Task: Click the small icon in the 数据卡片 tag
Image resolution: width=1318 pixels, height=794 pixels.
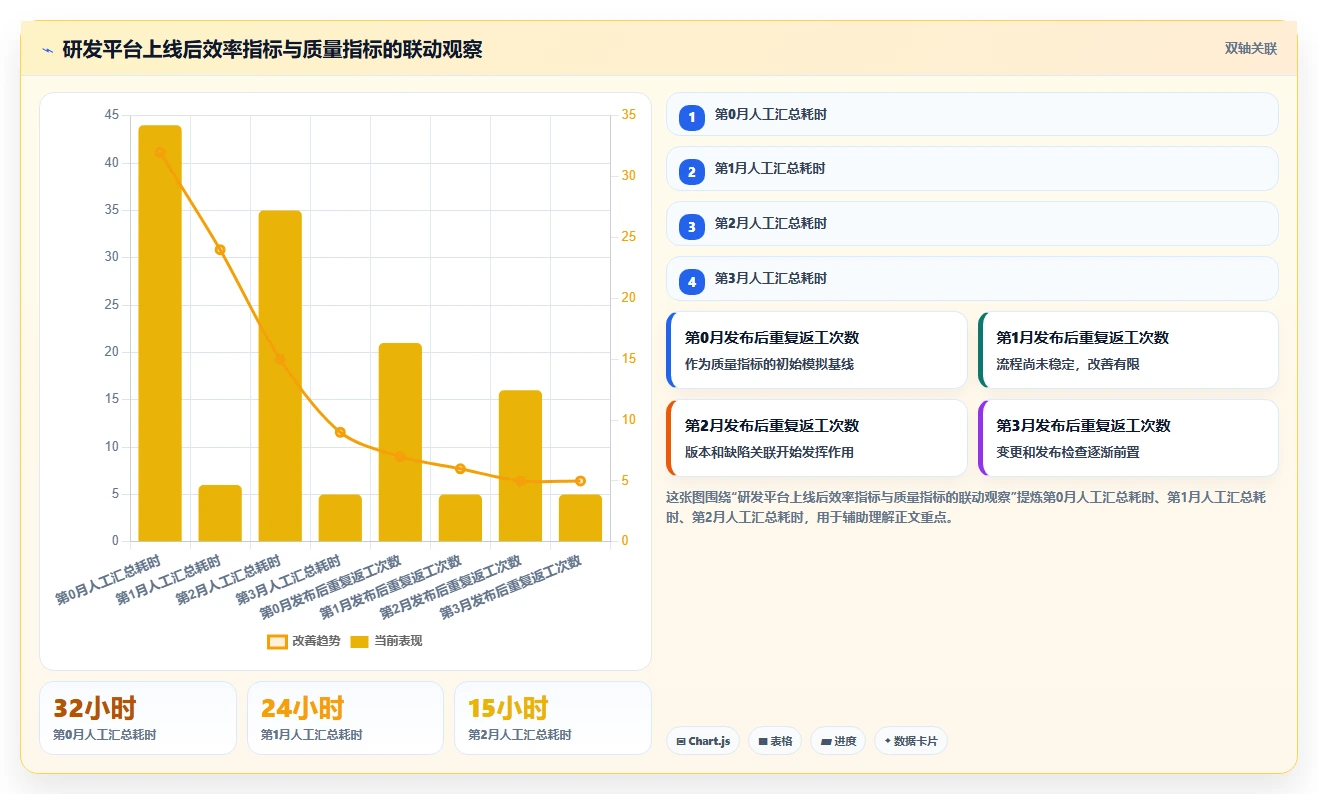Action: pyautogui.click(x=888, y=742)
